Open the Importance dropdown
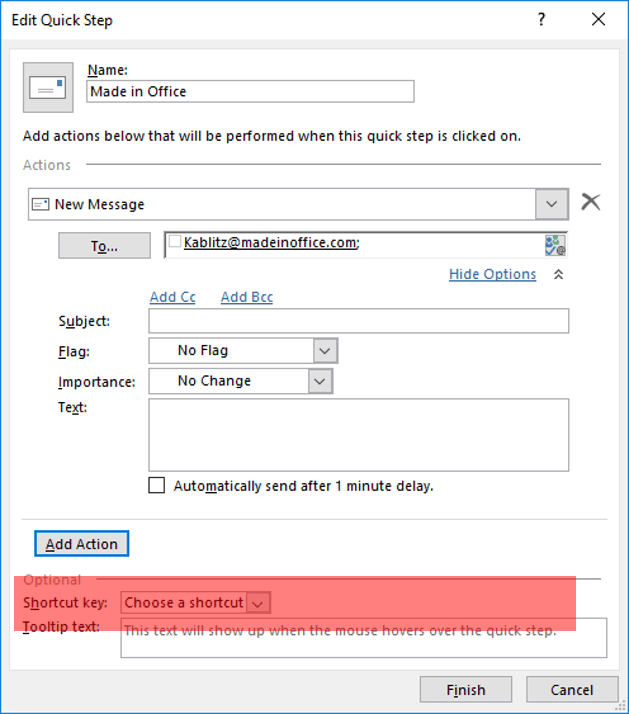This screenshot has width=629, height=714. pos(319,381)
